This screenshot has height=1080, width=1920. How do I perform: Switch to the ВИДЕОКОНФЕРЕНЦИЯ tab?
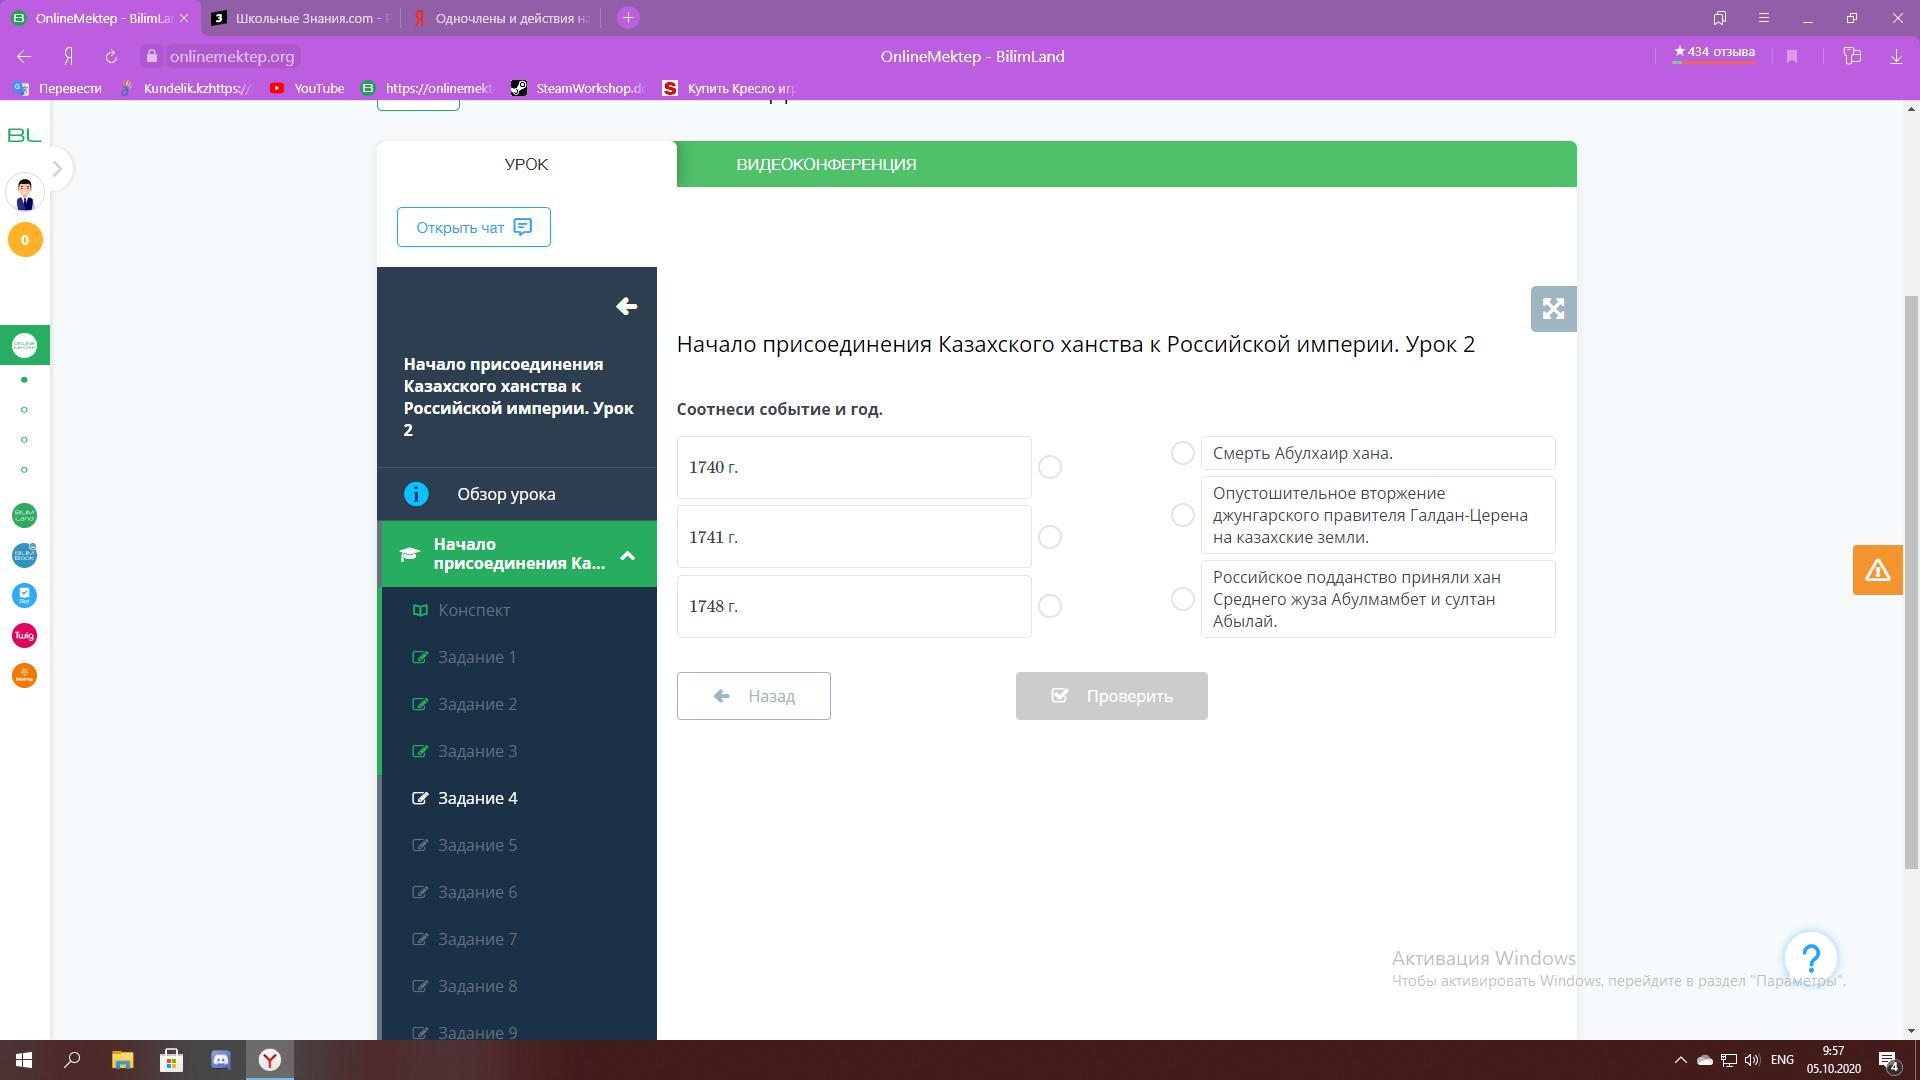826,164
